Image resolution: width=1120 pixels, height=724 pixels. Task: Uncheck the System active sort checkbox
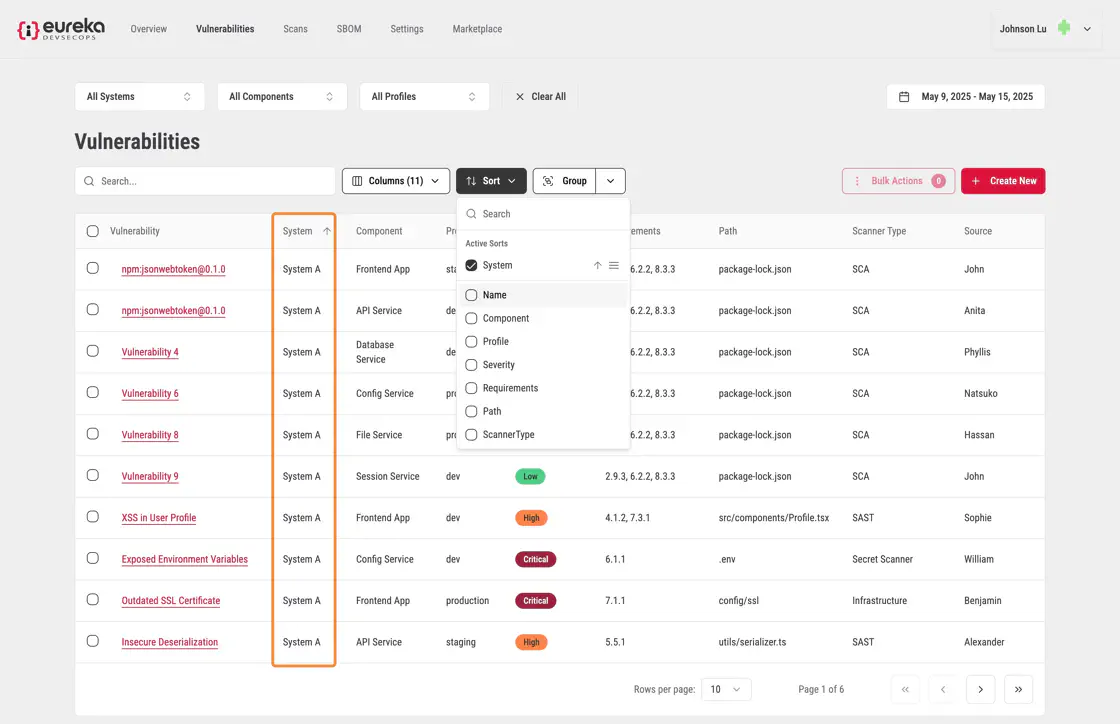click(x=471, y=266)
